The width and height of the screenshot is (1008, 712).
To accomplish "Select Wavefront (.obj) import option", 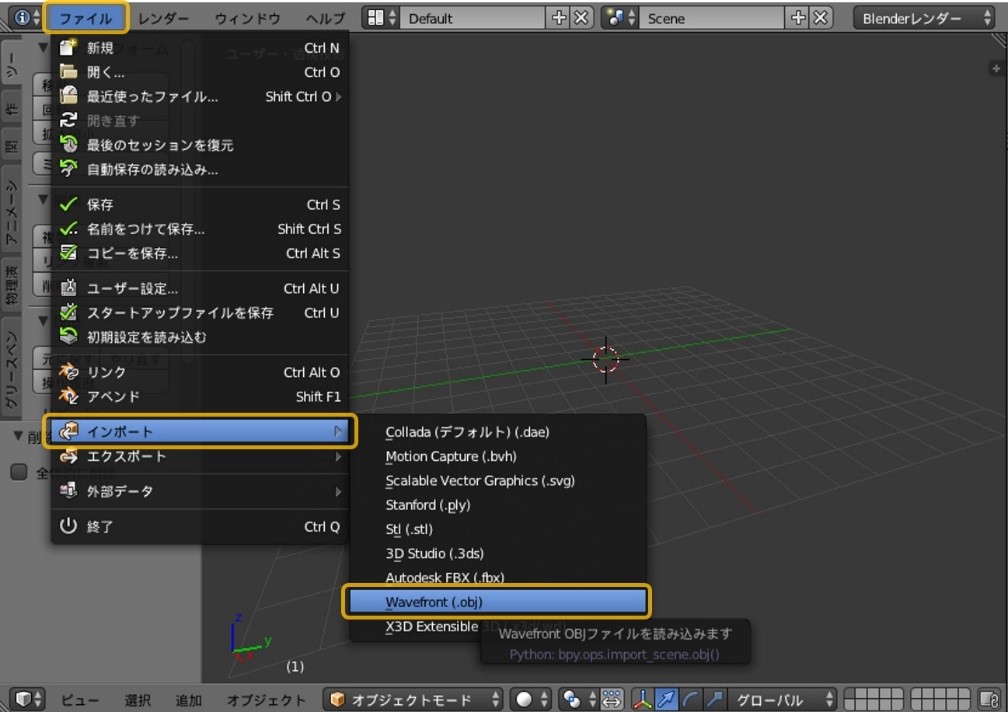I will point(497,601).
